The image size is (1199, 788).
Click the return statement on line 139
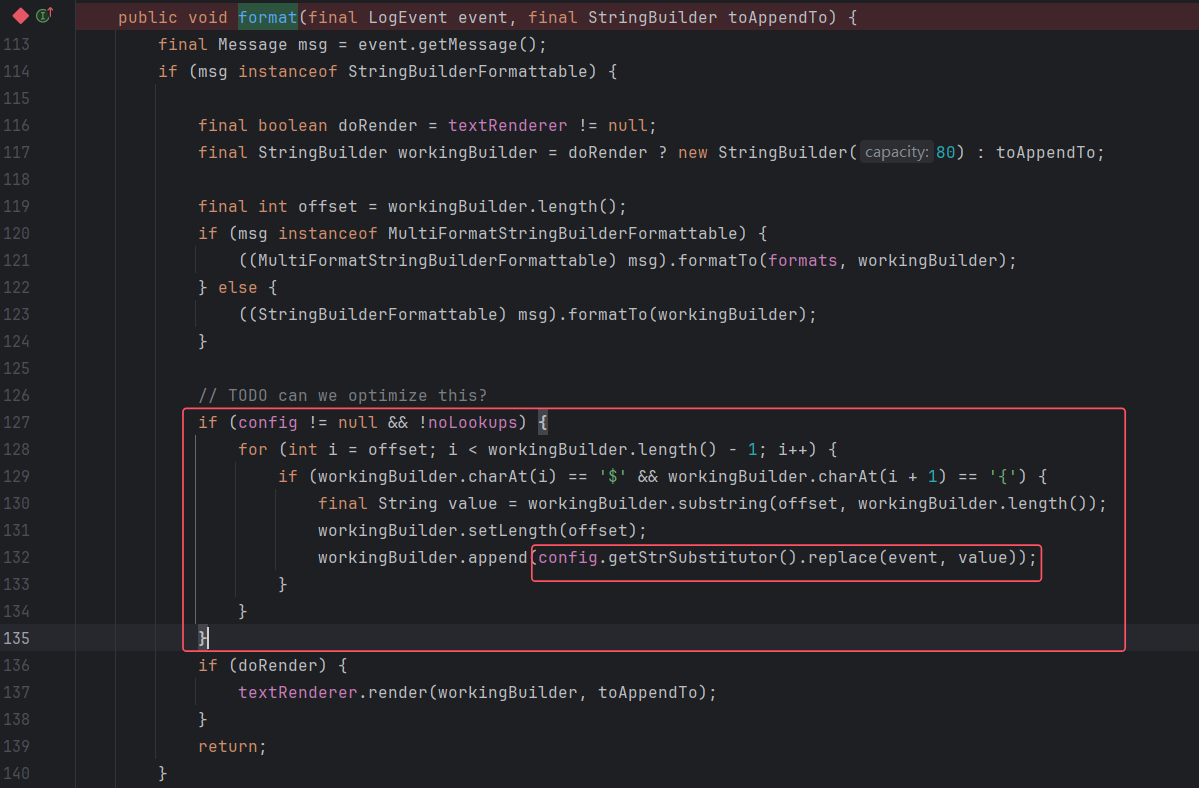pos(229,746)
